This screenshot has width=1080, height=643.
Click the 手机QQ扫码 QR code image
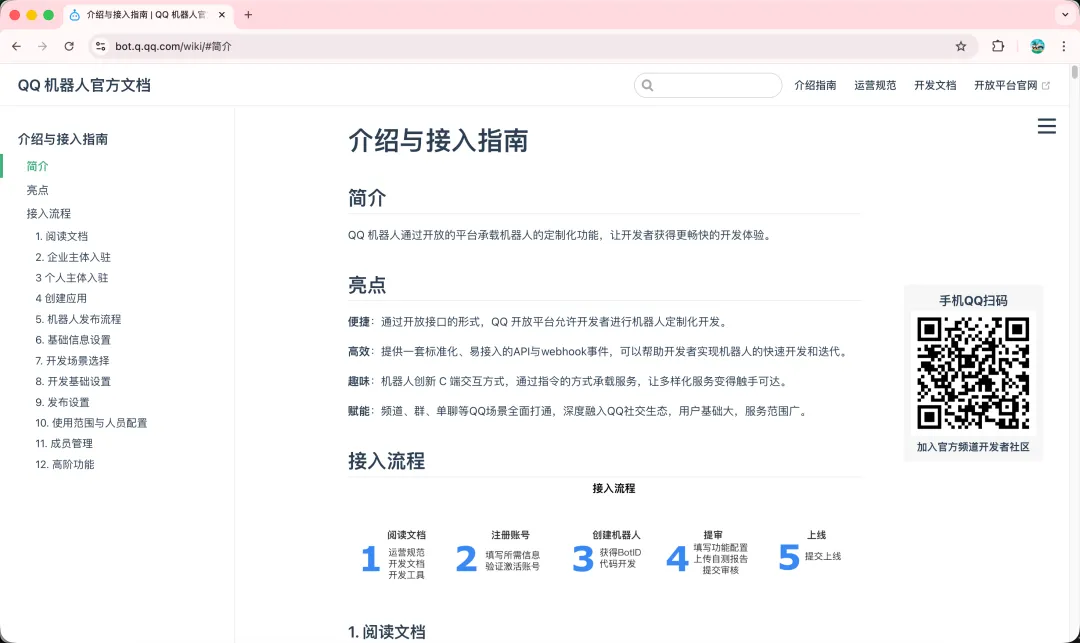[973, 373]
